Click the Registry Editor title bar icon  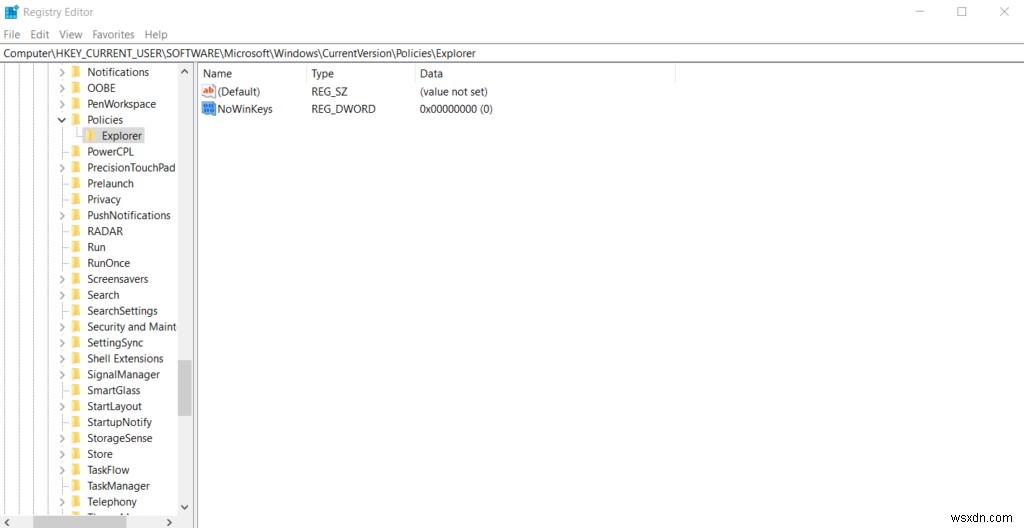tap(12, 12)
